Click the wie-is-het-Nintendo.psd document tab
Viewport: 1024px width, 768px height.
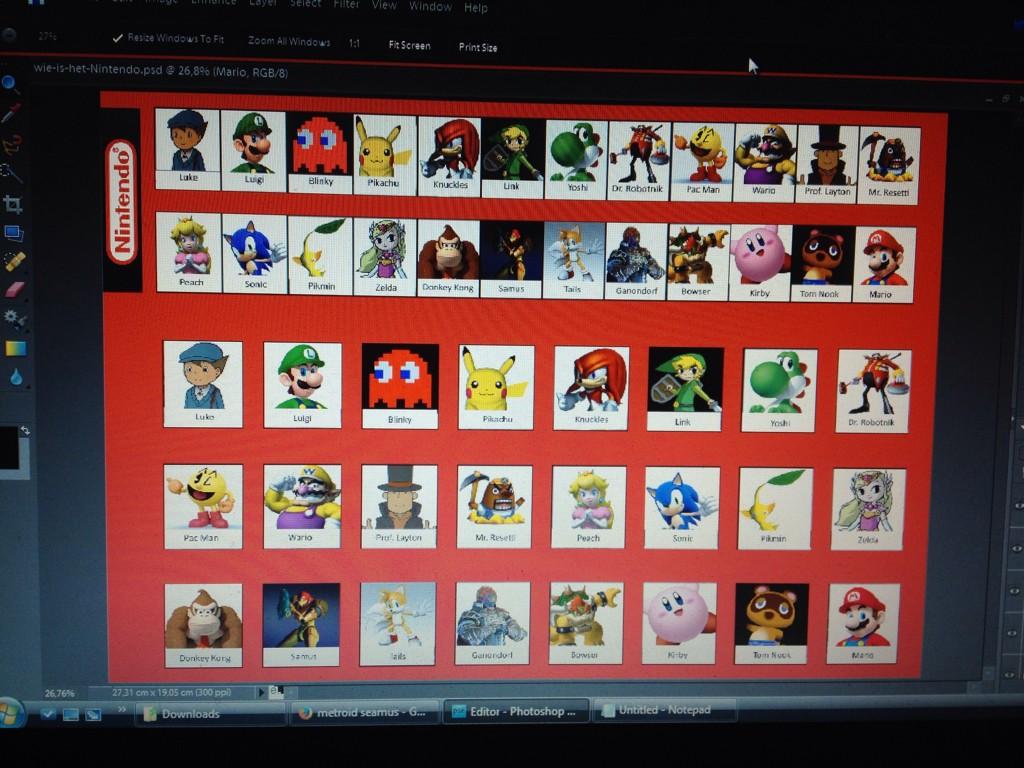point(160,70)
